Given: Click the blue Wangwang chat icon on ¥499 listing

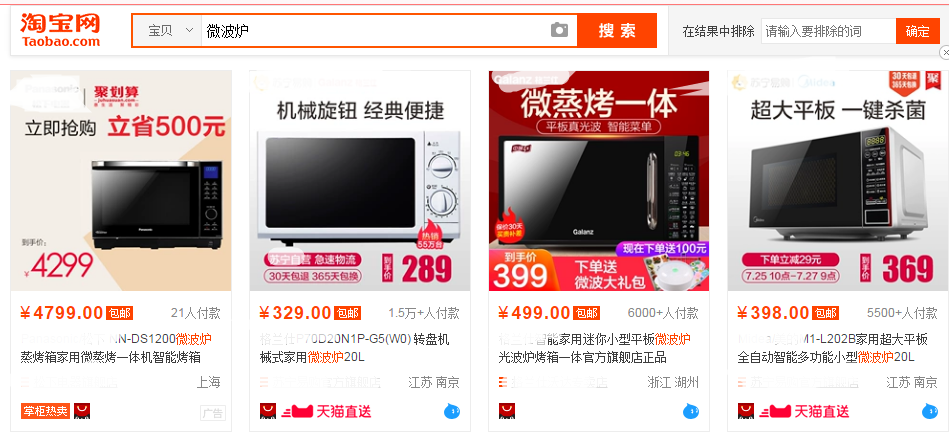Looking at the screenshot, I should tap(691, 412).
